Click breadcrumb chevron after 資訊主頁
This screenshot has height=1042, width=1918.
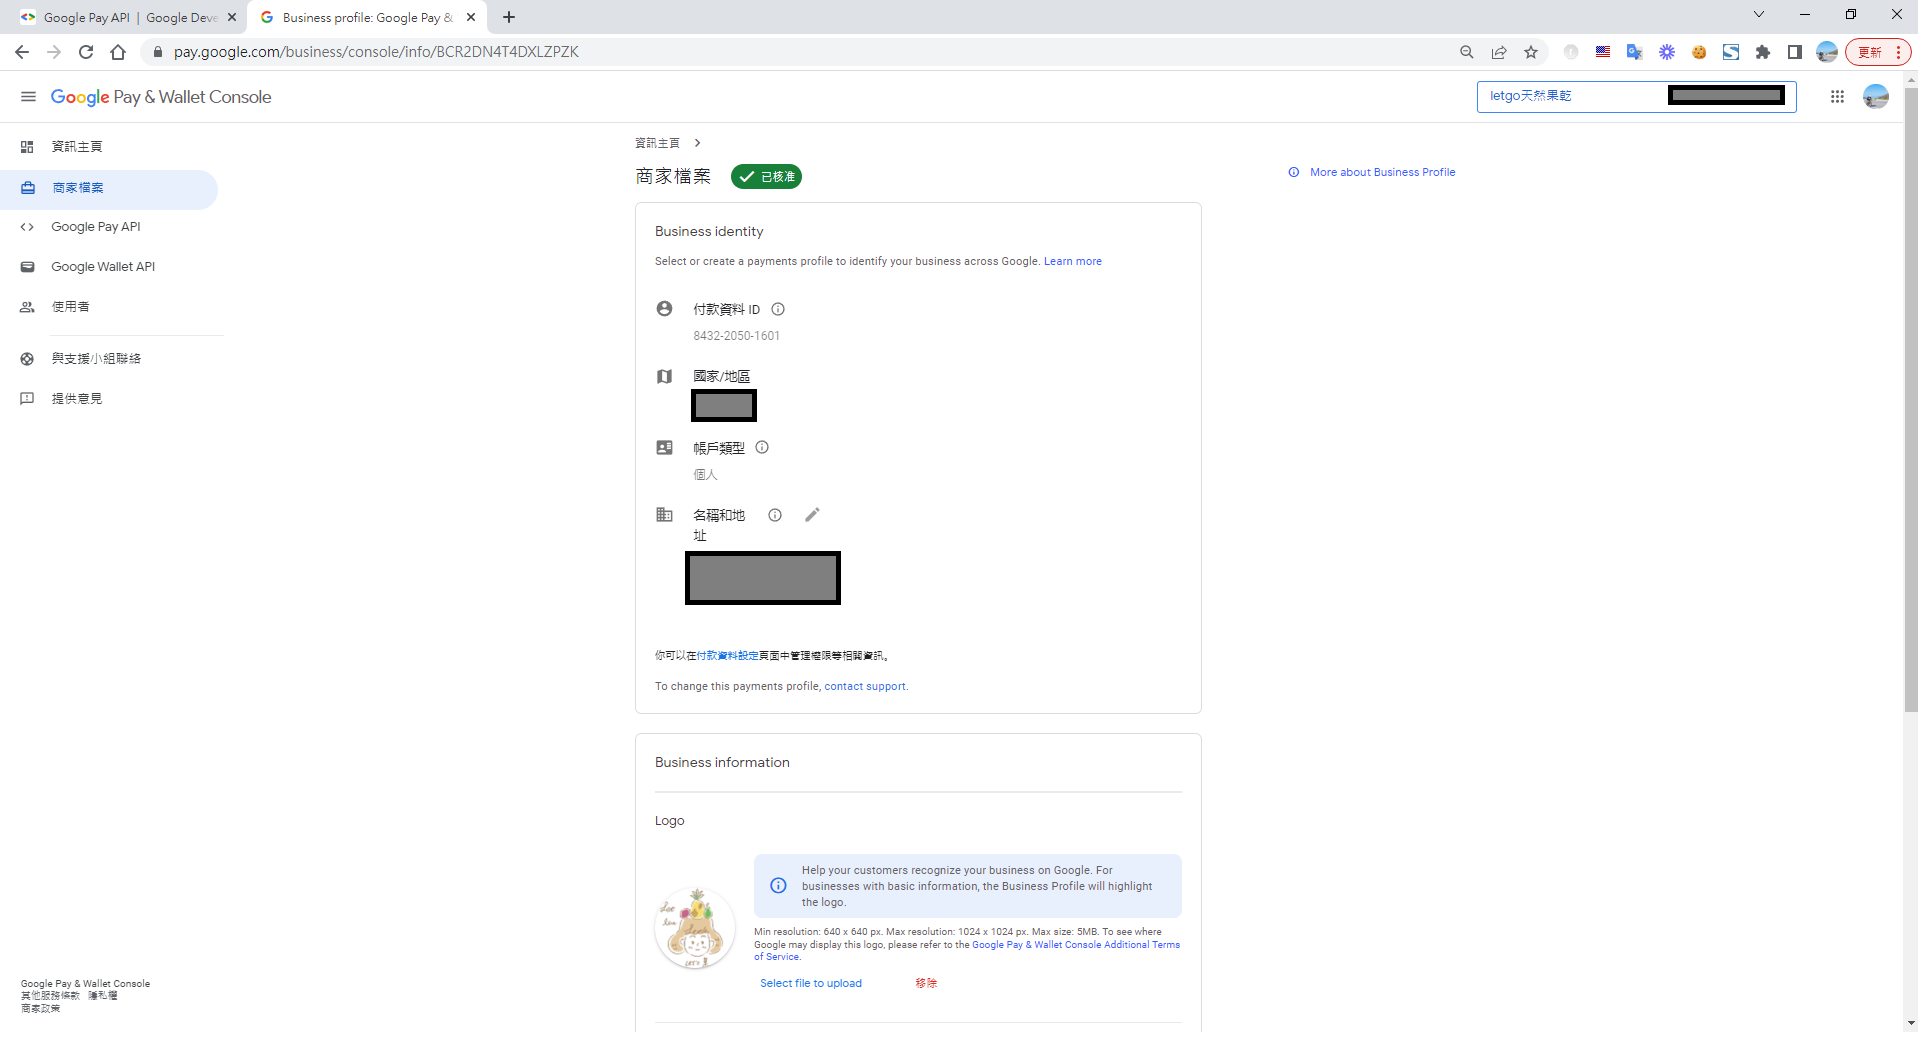[697, 143]
